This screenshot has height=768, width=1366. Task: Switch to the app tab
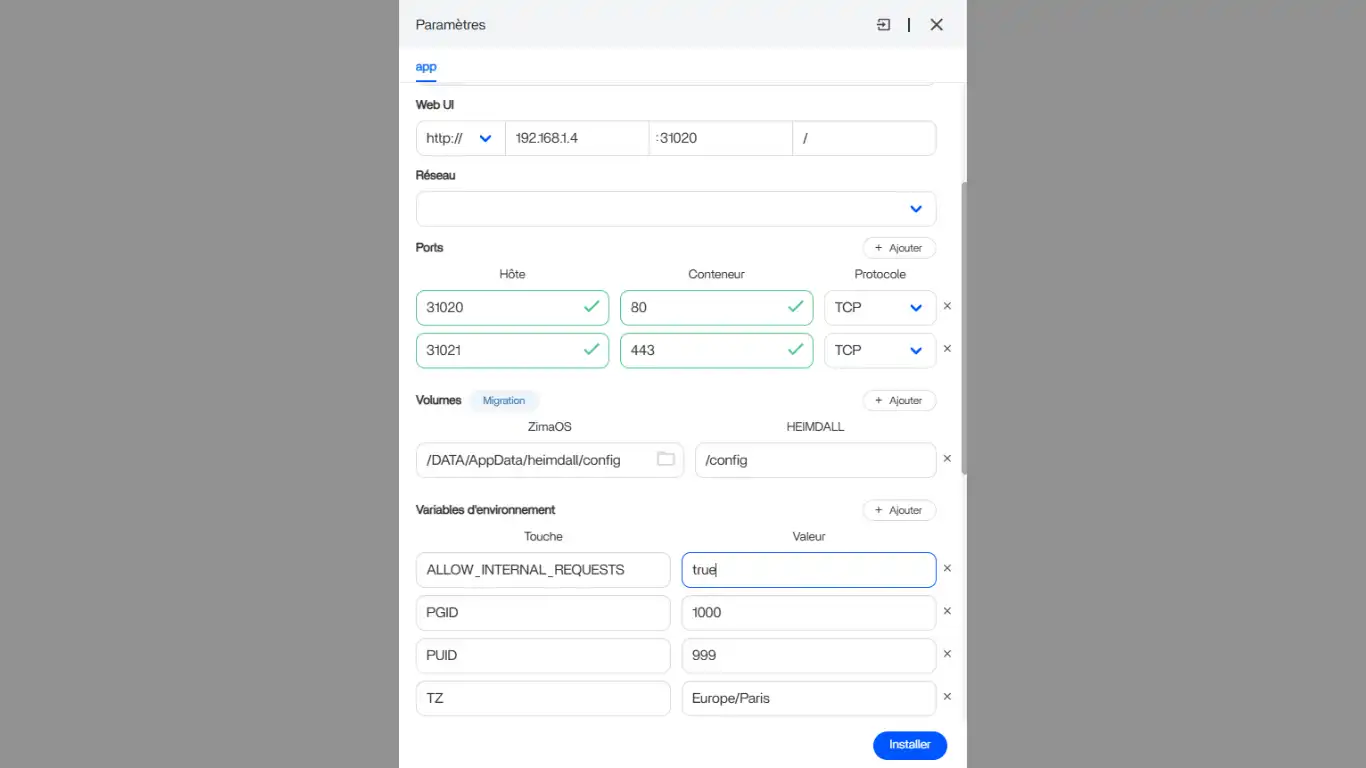point(426,67)
